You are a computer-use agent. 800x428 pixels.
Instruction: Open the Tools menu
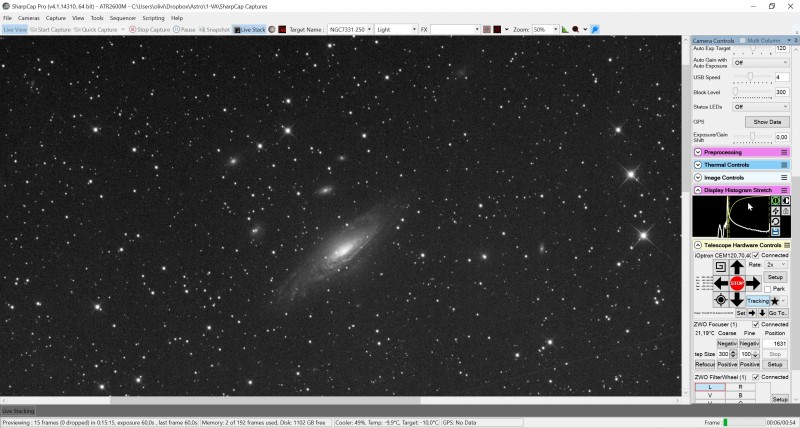coord(97,18)
